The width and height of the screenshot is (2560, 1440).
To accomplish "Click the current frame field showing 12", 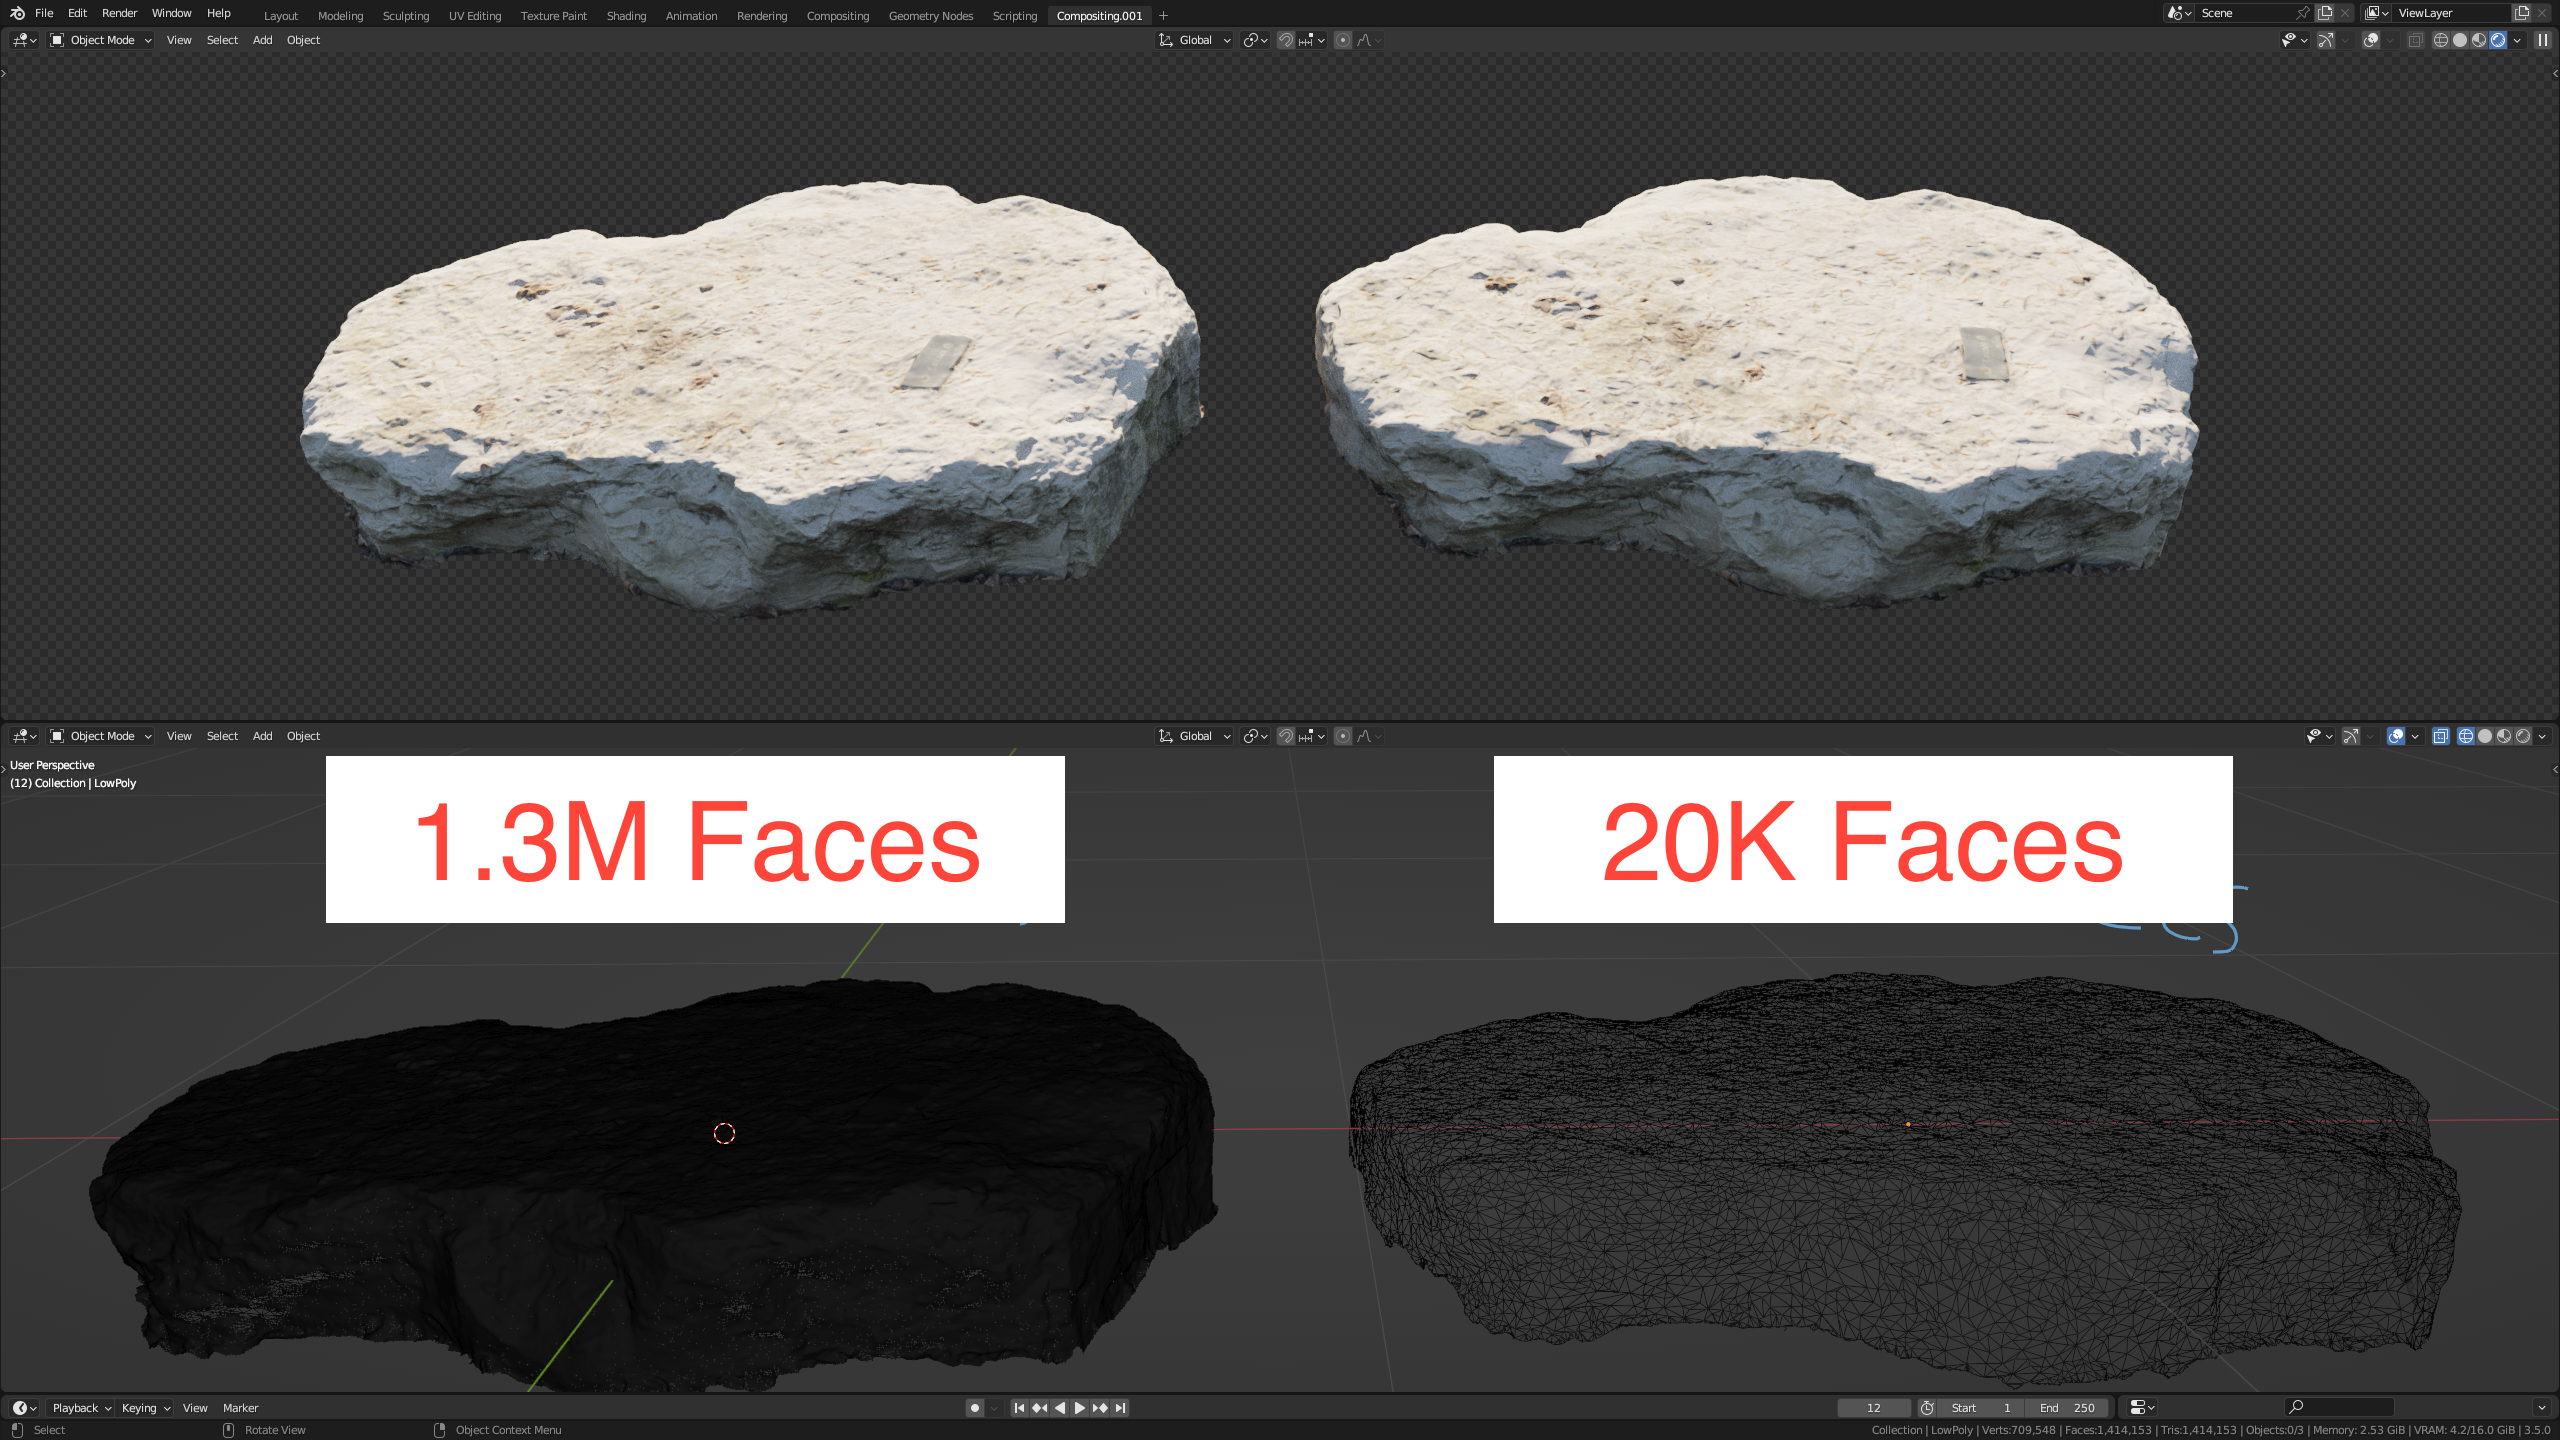I will pyautogui.click(x=1873, y=1408).
